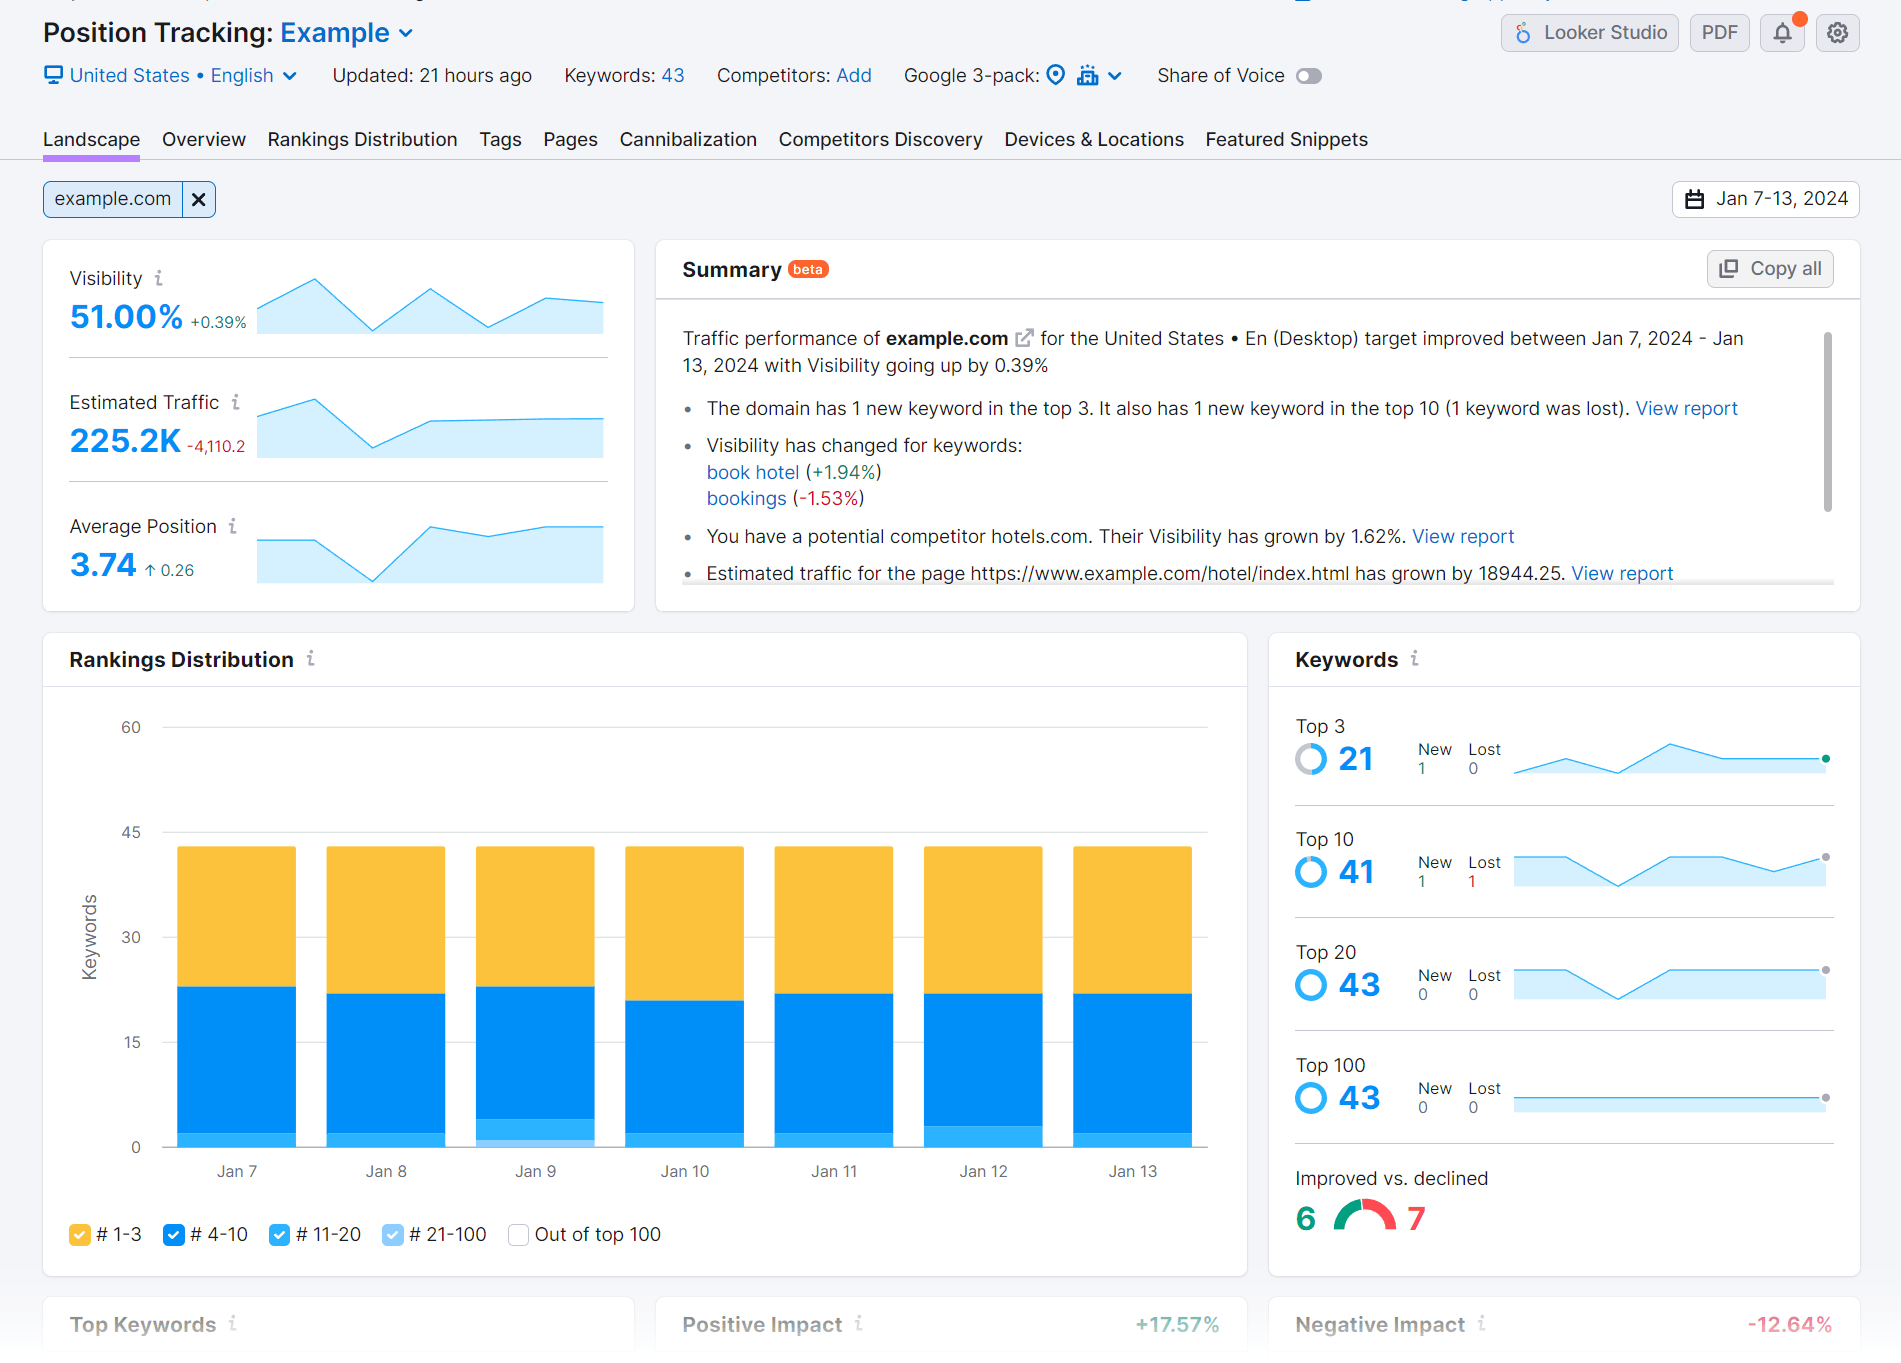The image size is (1901, 1363).
Task: Remove the example.com filter chip
Action: point(199,199)
